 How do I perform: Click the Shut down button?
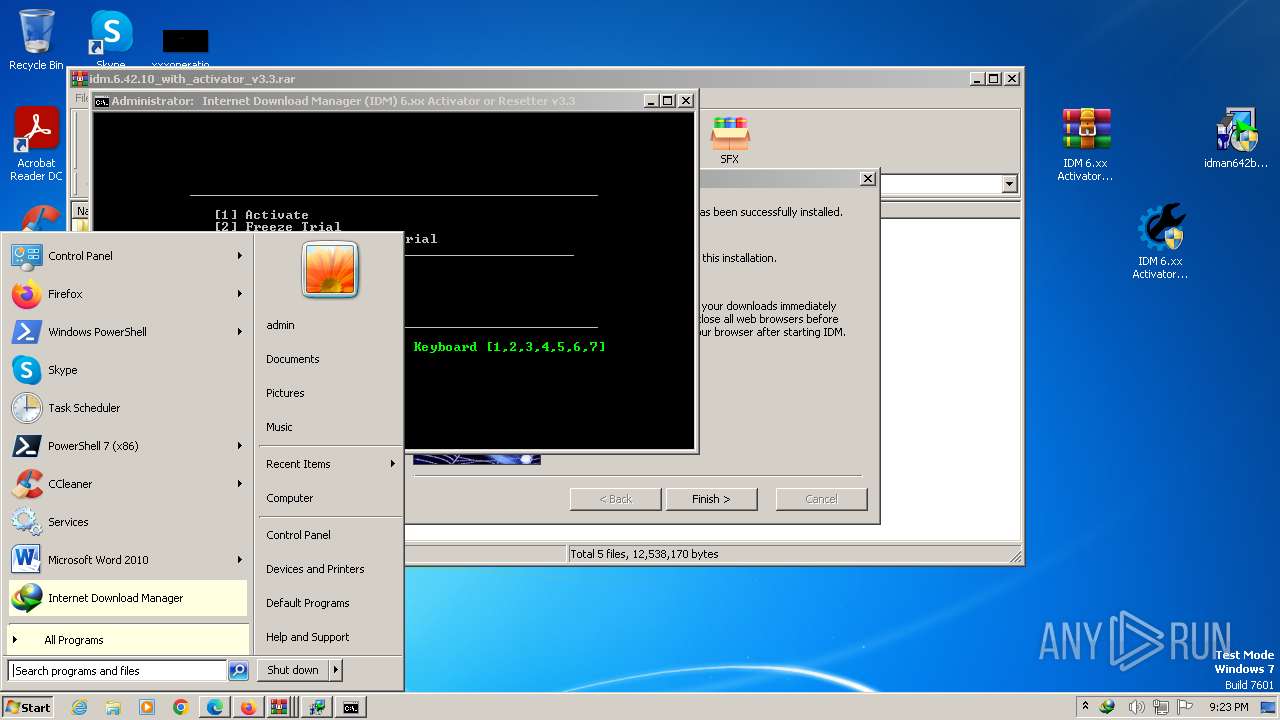tap(293, 670)
